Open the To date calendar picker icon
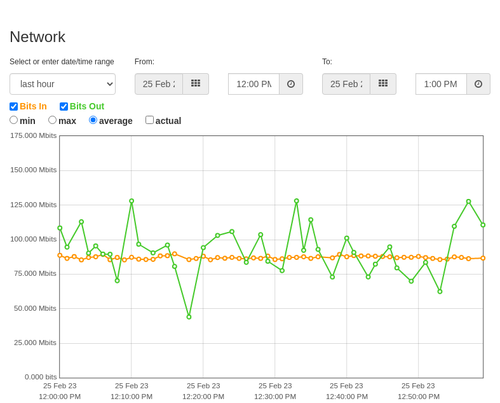The width and height of the screenshot is (500, 403). [383, 84]
